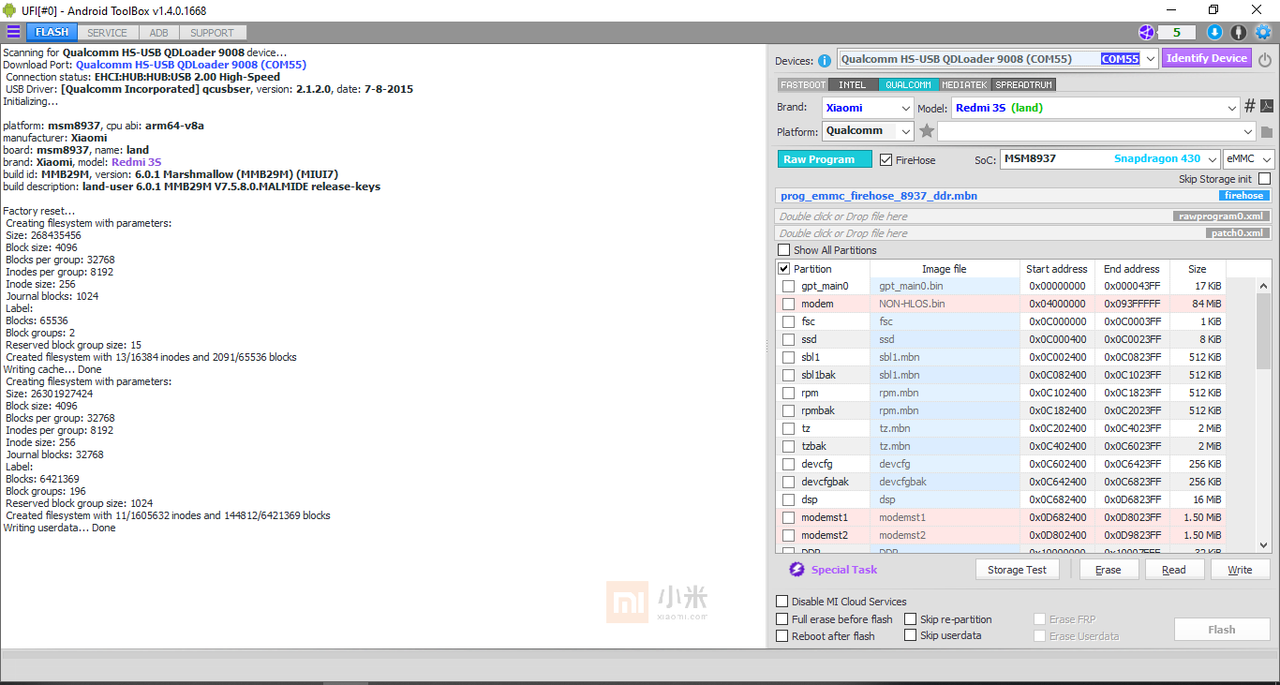Click the purple globe network icon
The width and height of the screenshot is (1280, 685).
(x=1146, y=32)
